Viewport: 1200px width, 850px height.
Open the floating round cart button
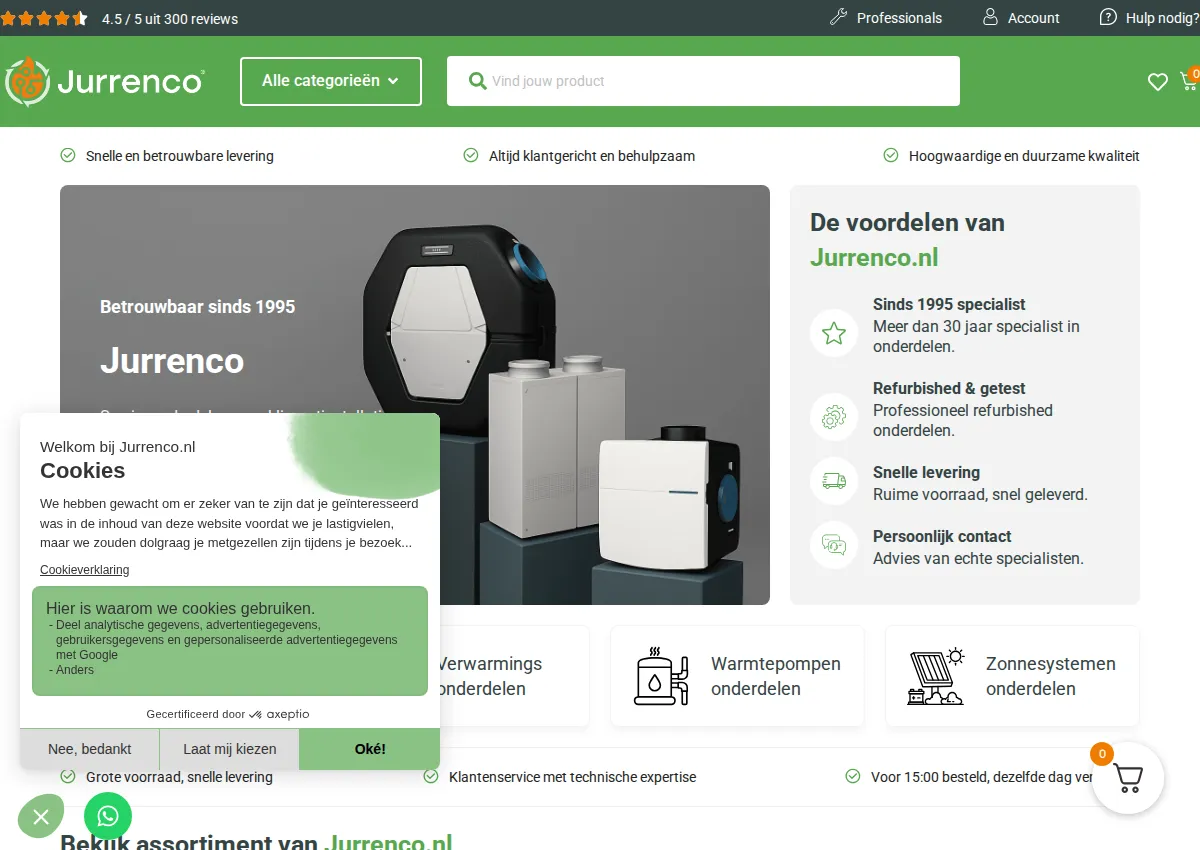click(1128, 778)
